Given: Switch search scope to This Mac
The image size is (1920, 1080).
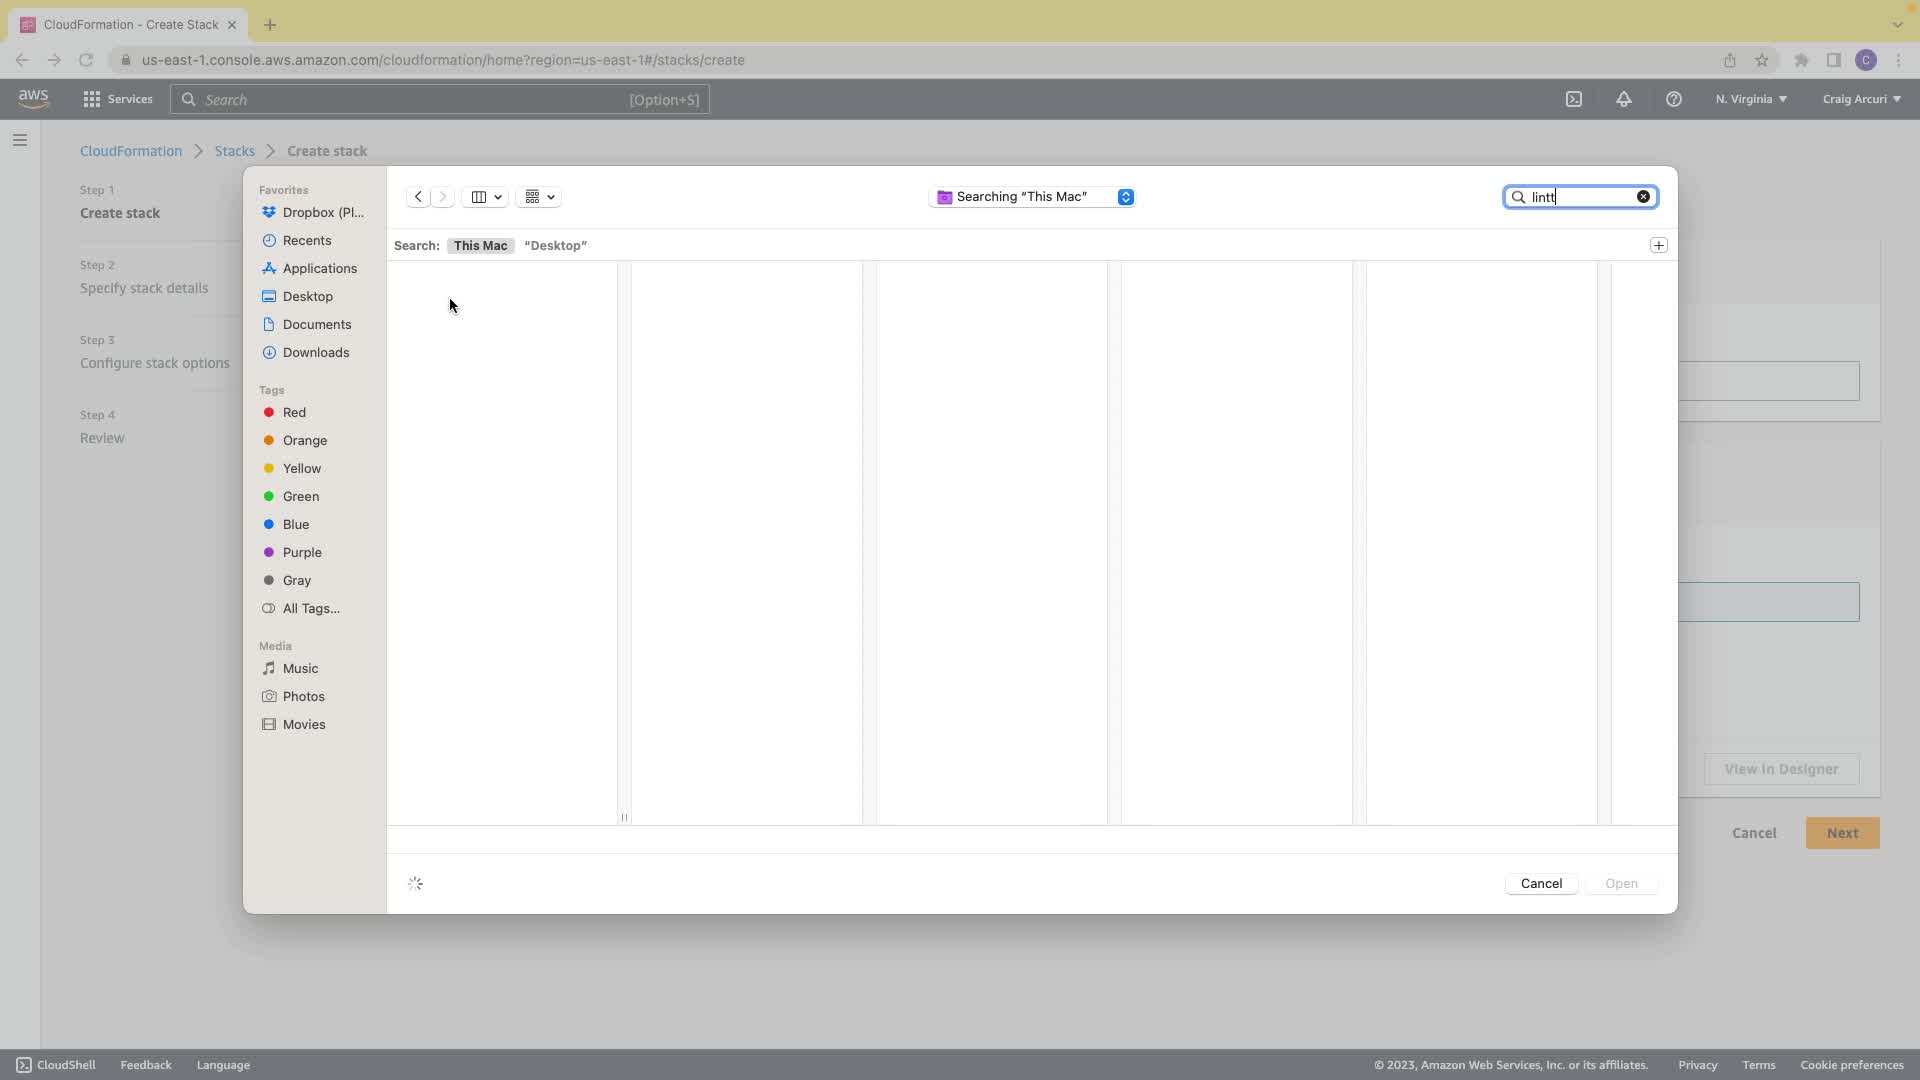Looking at the screenshot, I should pos(480,245).
